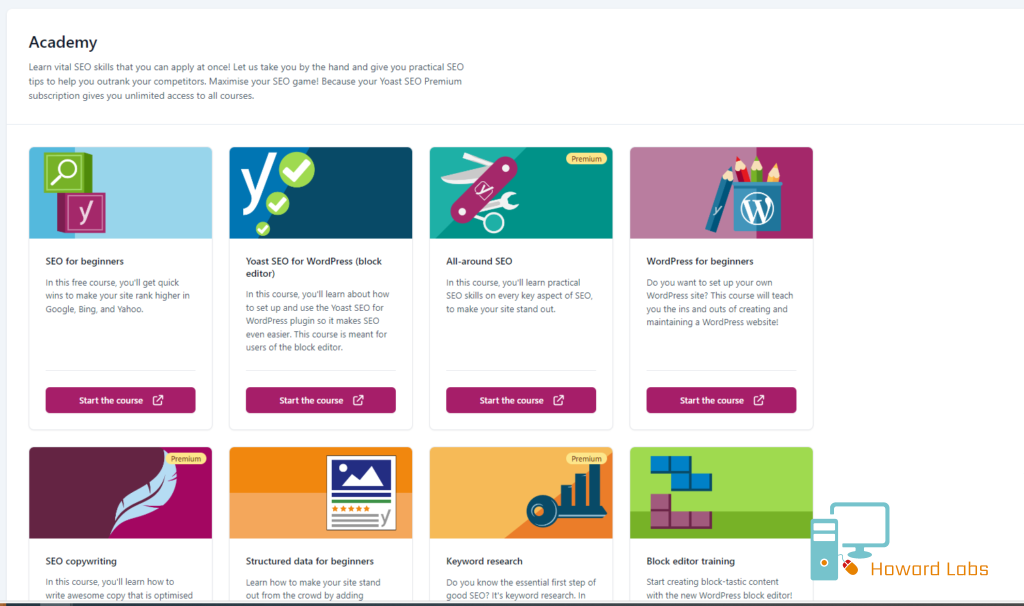This screenshot has height=606, width=1024.
Task: Click the Yoast SEO for WordPress course image
Action: [321, 193]
